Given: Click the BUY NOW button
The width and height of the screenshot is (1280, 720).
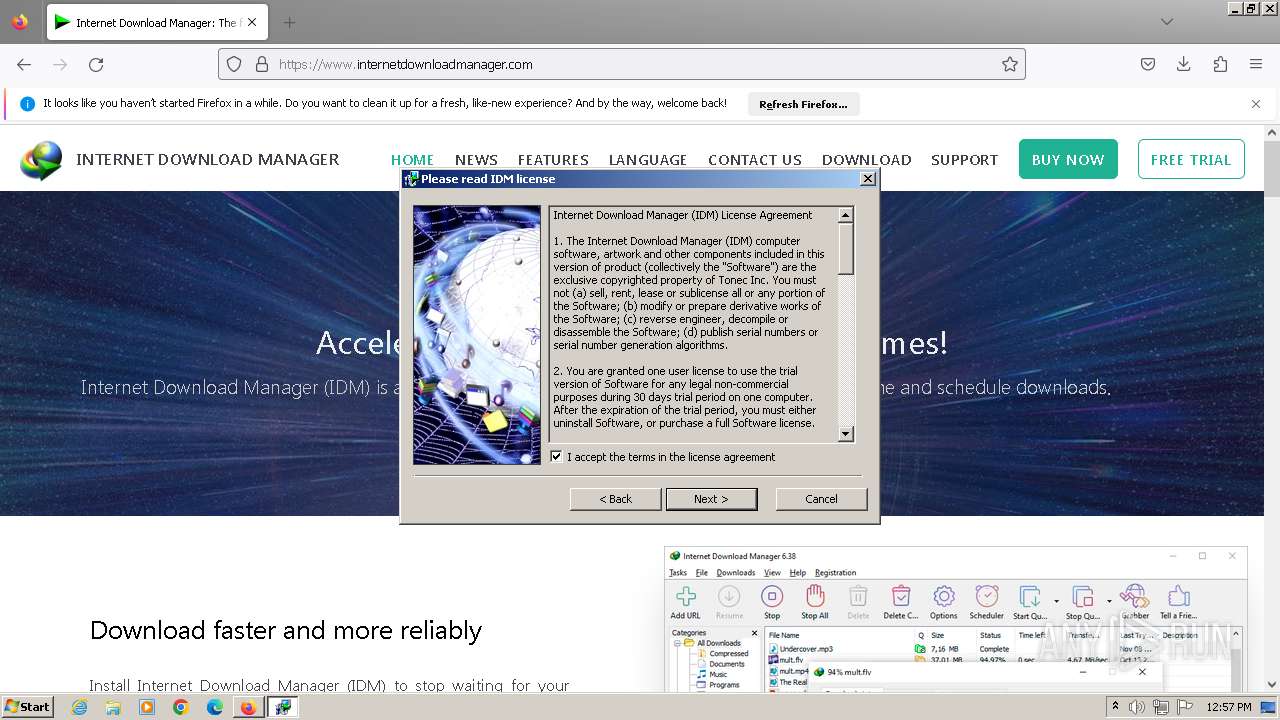Looking at the screenshot, I should coord(1068,159).
